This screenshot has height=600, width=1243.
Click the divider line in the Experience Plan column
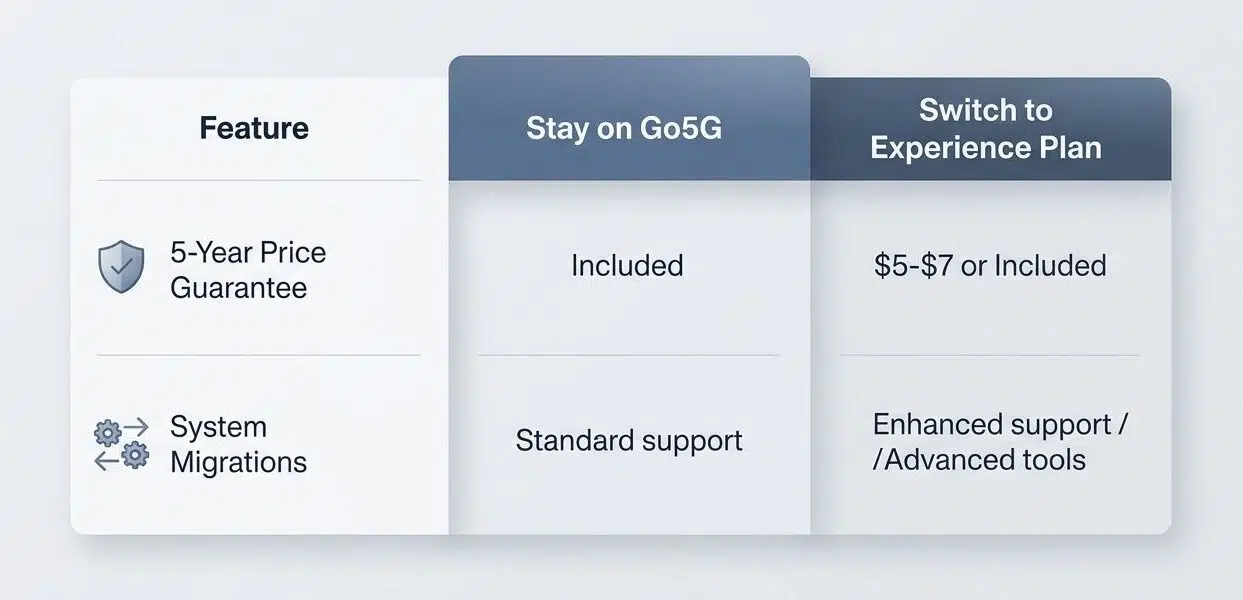989,355
